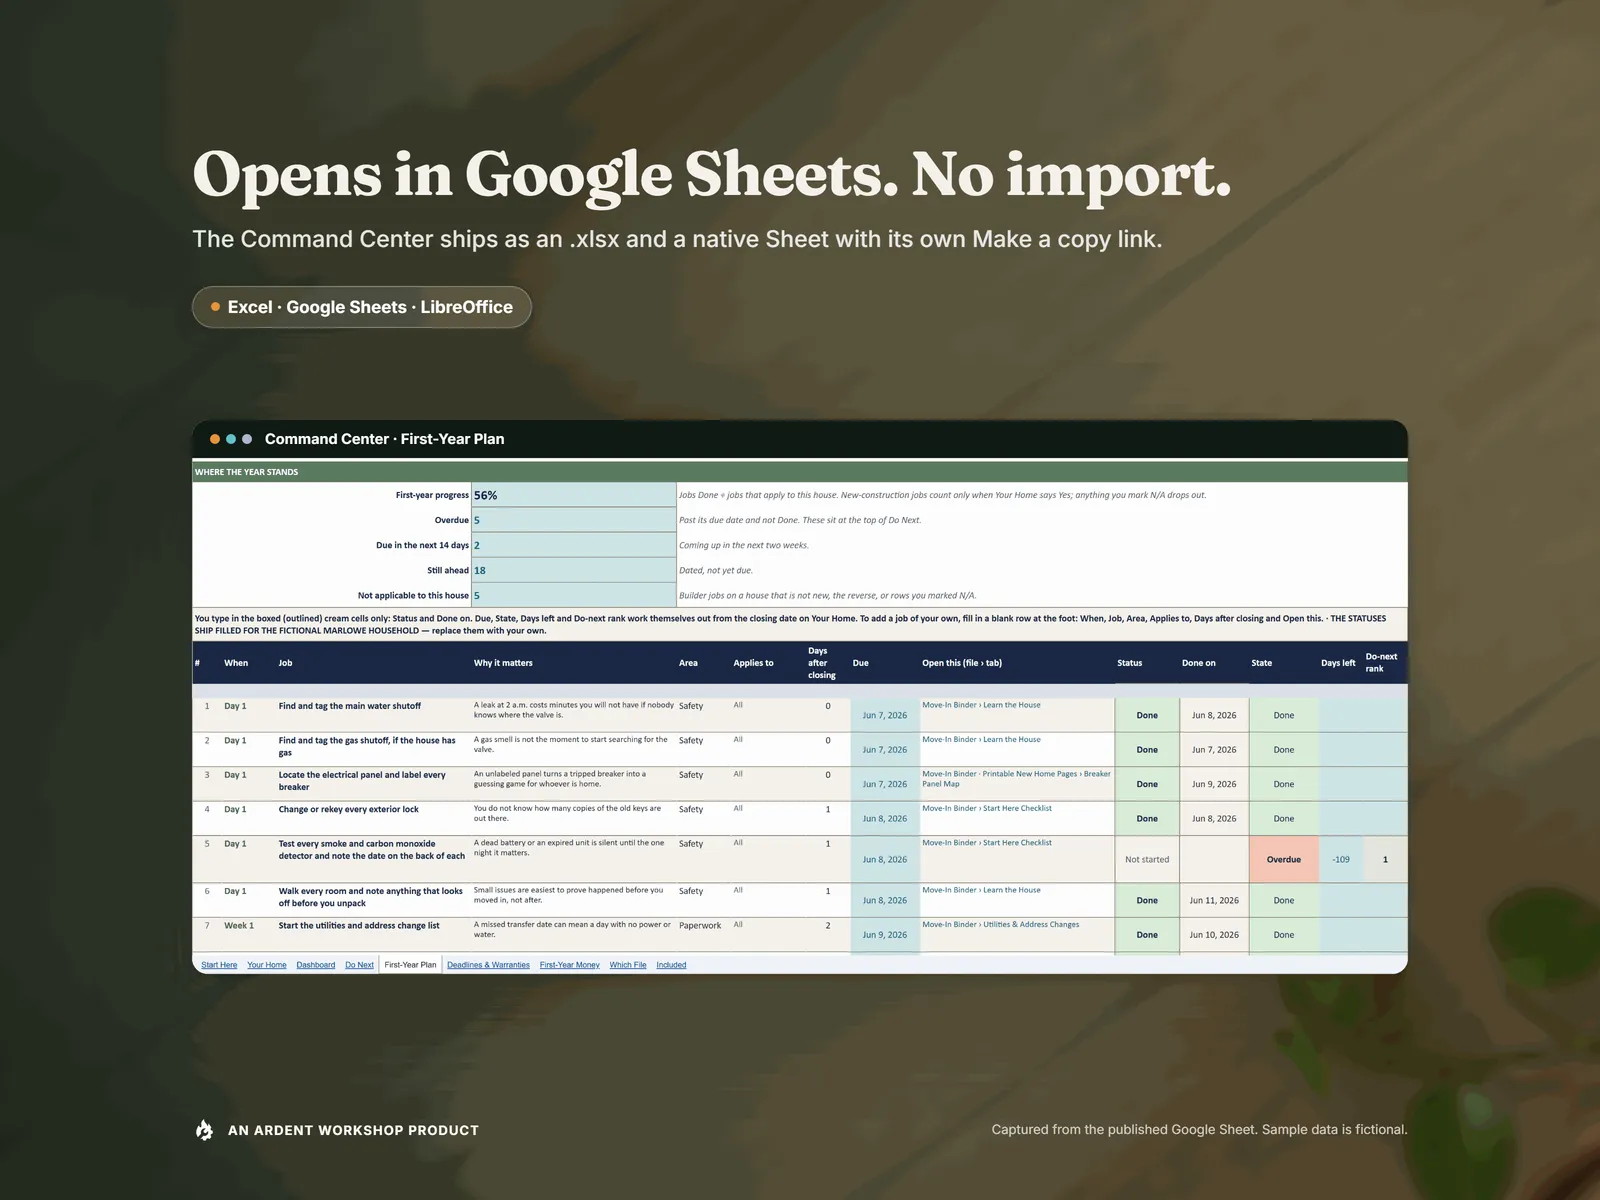Viewport: 1600px width, 1200px height.
Task: Click the Not applicable to this house value
Action: 574,595
